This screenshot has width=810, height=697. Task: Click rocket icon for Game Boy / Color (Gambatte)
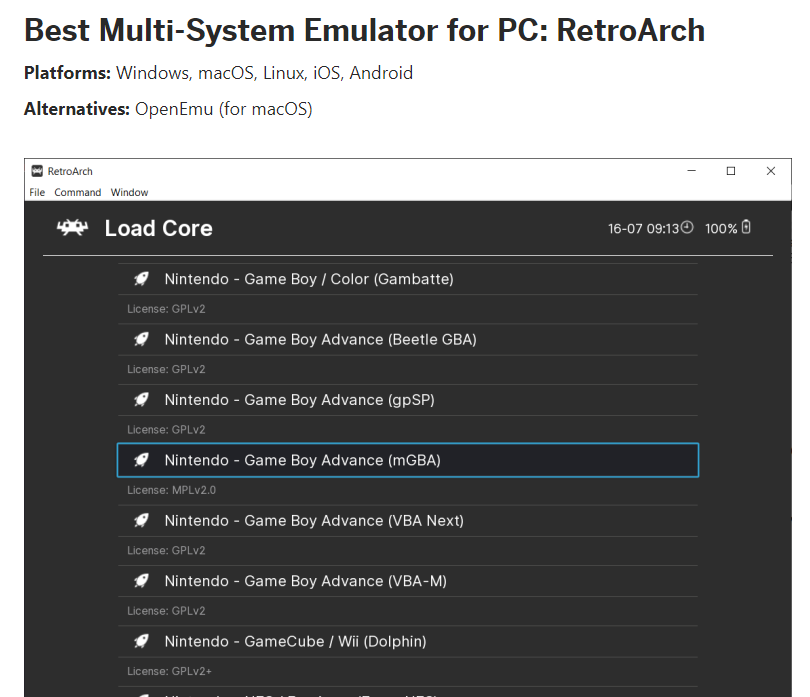(141, 279)
